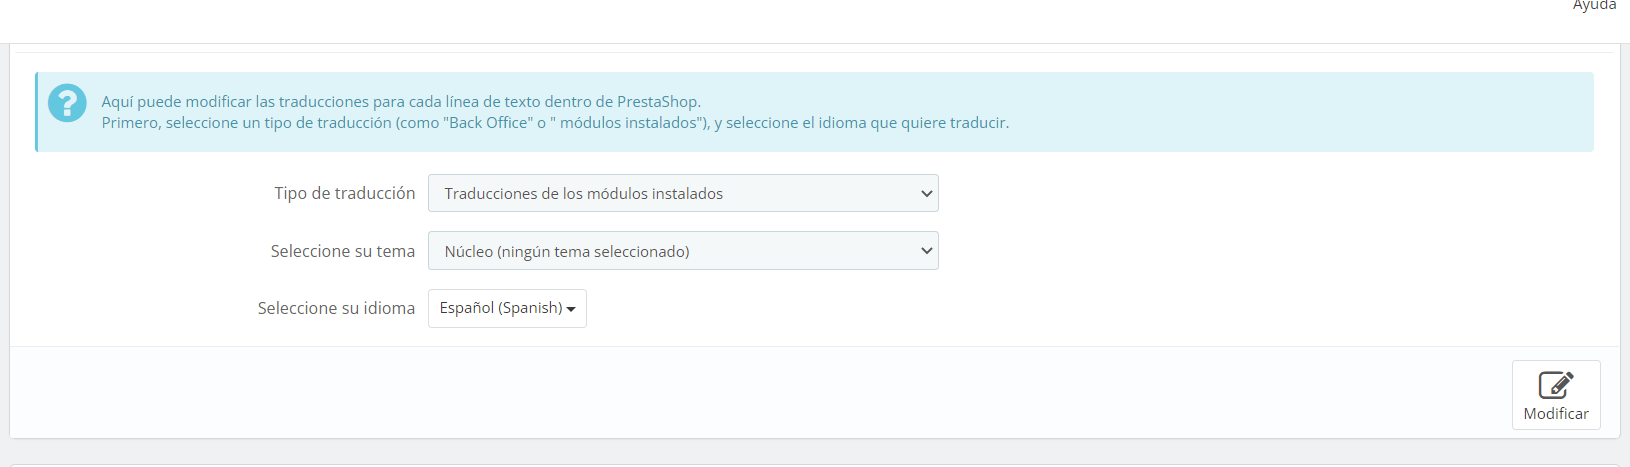Open the Español (Spanish) language dropdown
This screenshot has width=1630, height=467.
tap(507, 308)
